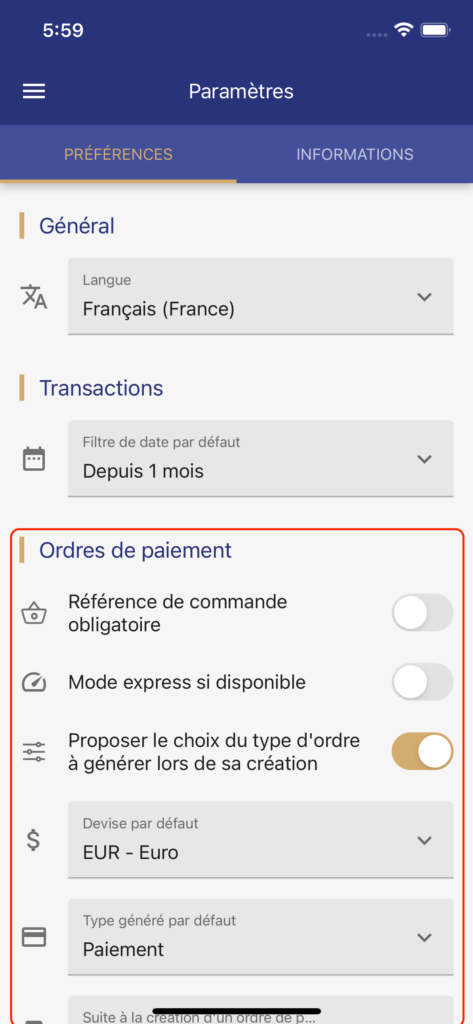The width and height of the screenshot is (473, 1024).
Task: Tap the language translate icon
Action: point(34,296)
